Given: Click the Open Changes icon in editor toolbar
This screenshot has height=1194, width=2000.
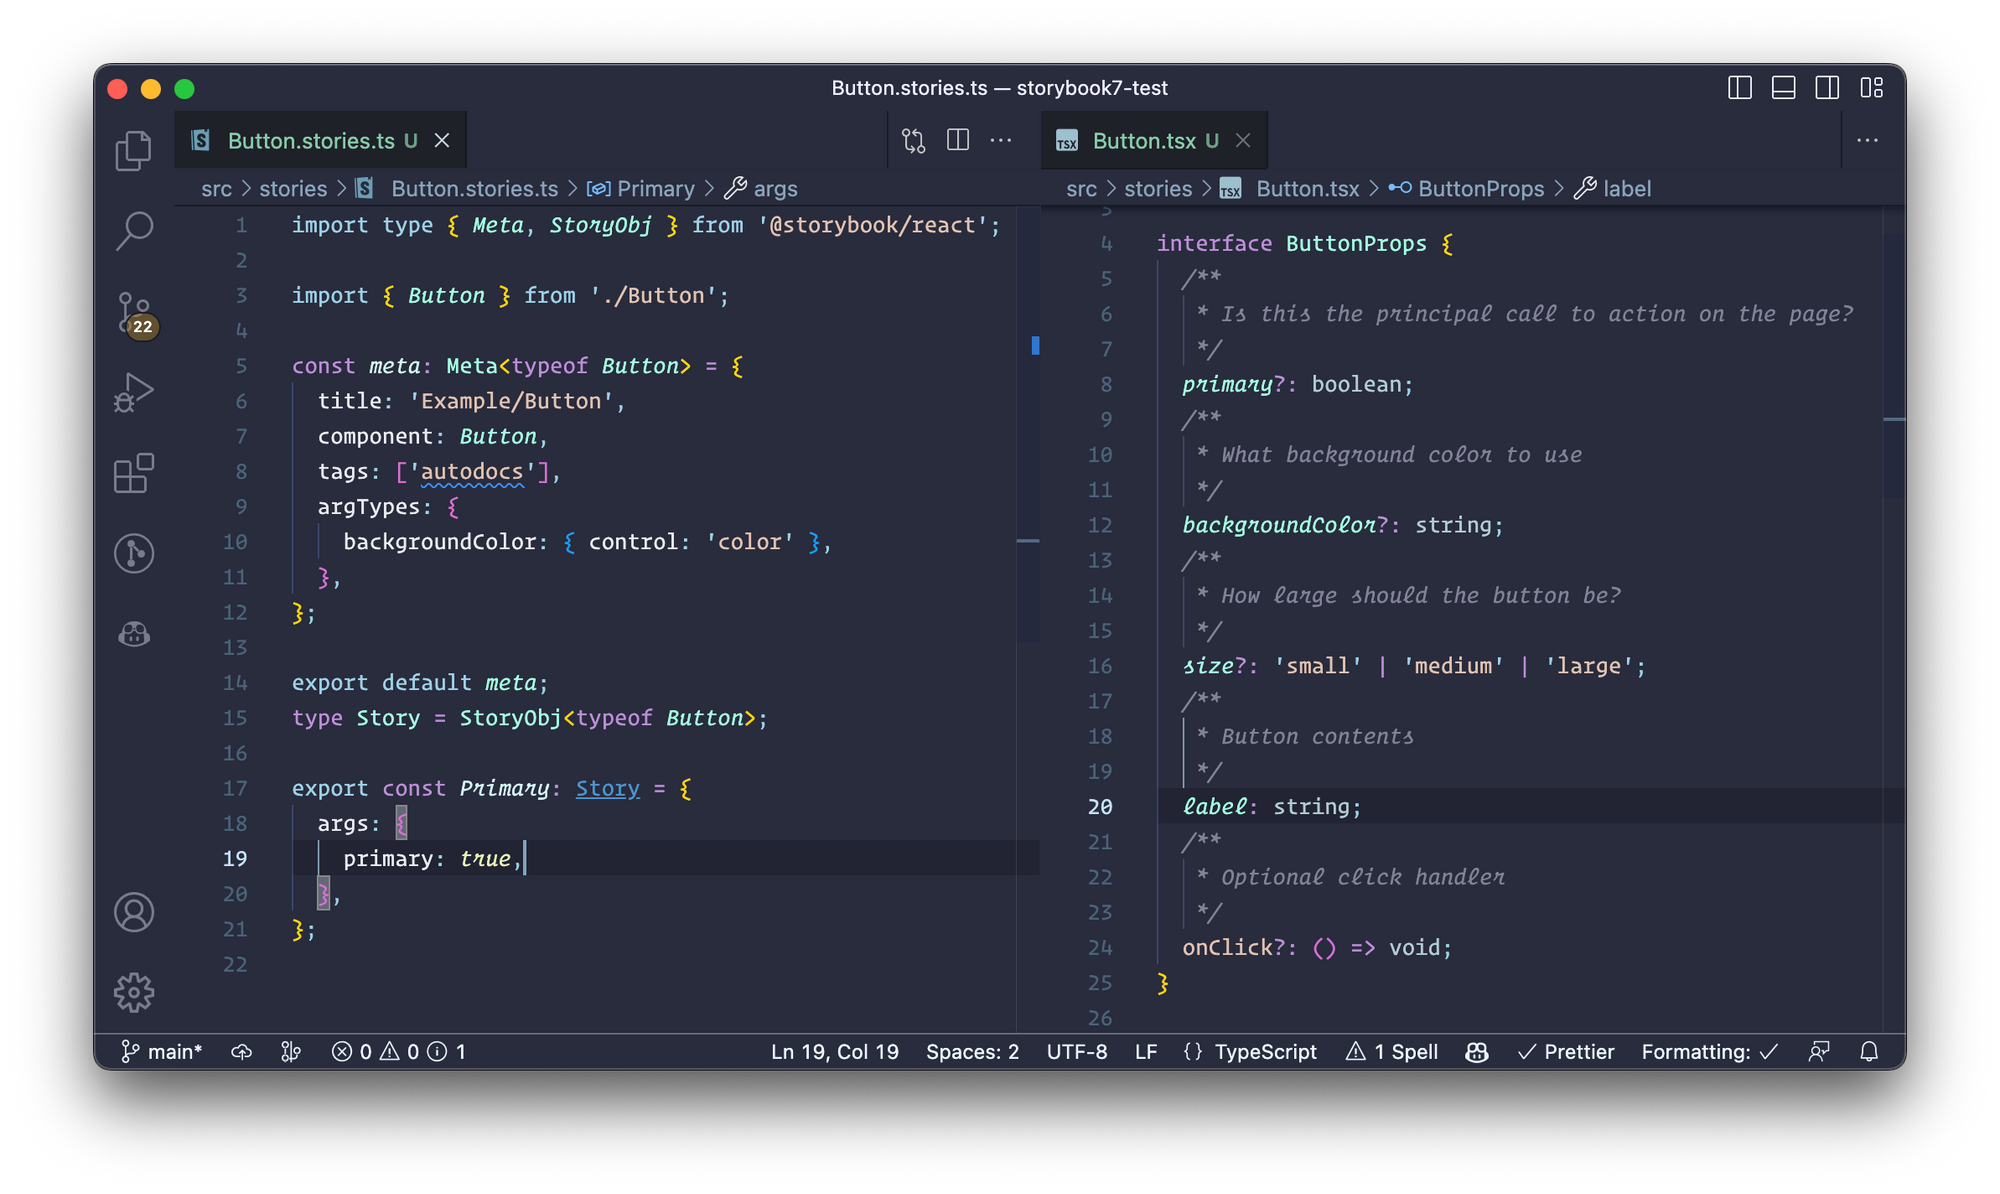Looking at the screenshot, I should tap(913, 141).
